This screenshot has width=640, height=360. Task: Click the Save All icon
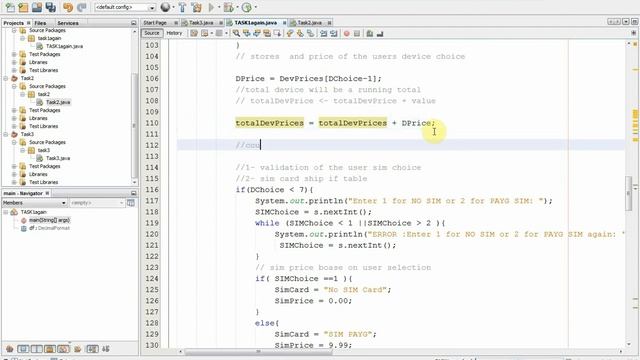(x=50, y=7)
